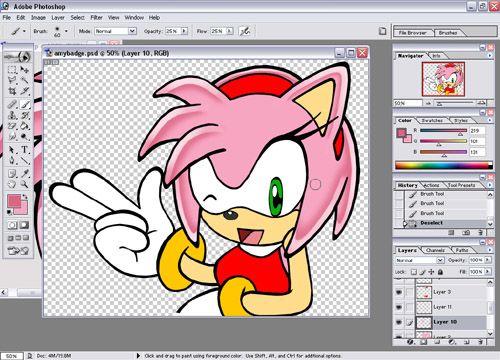Open the Filter menu
This screenshot has height=360, width=500.
pyautogui.click(x=96, y=18)
